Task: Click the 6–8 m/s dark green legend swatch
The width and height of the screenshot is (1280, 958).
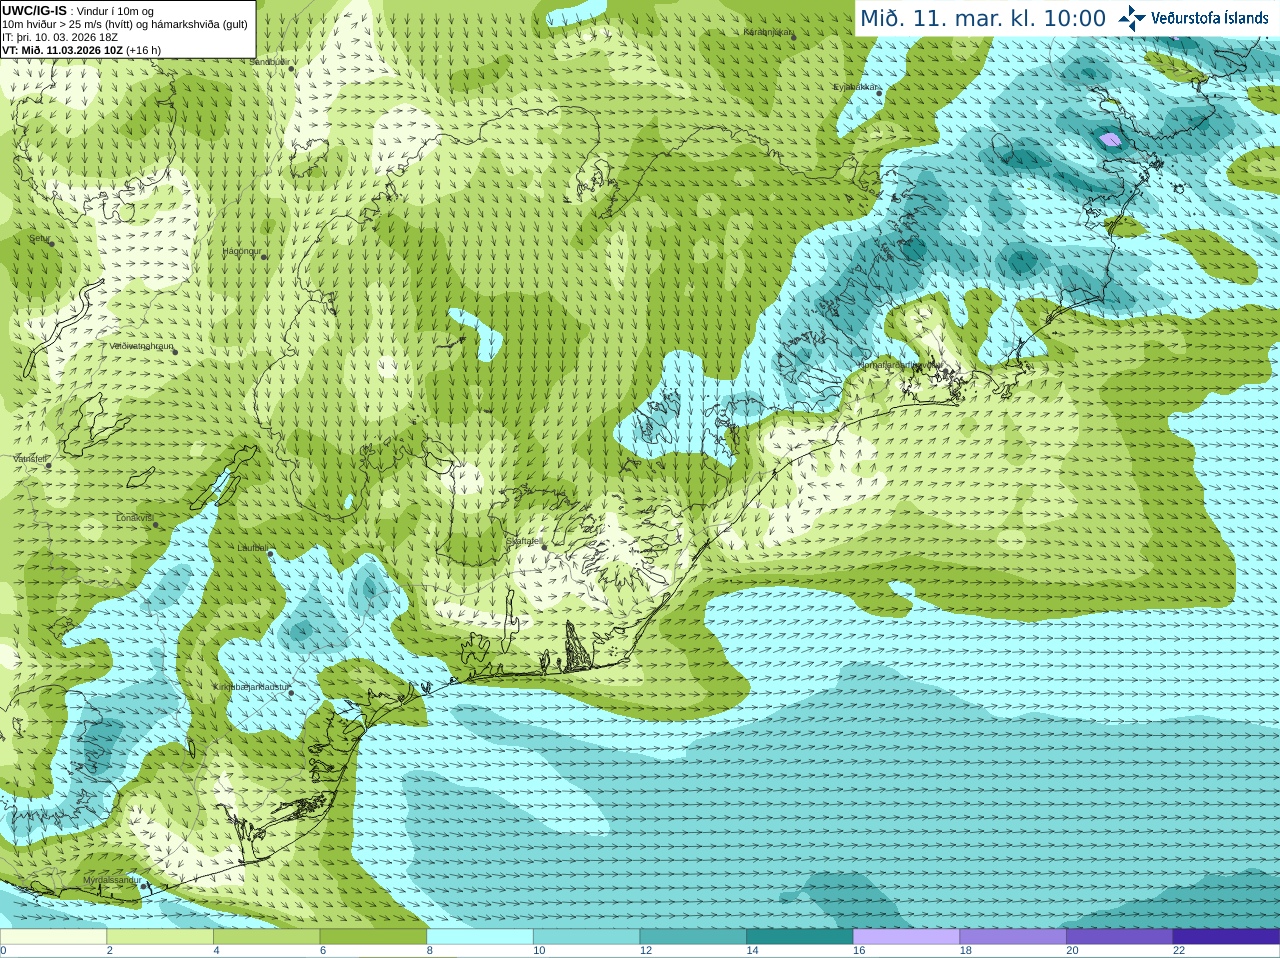Action: 373,937
